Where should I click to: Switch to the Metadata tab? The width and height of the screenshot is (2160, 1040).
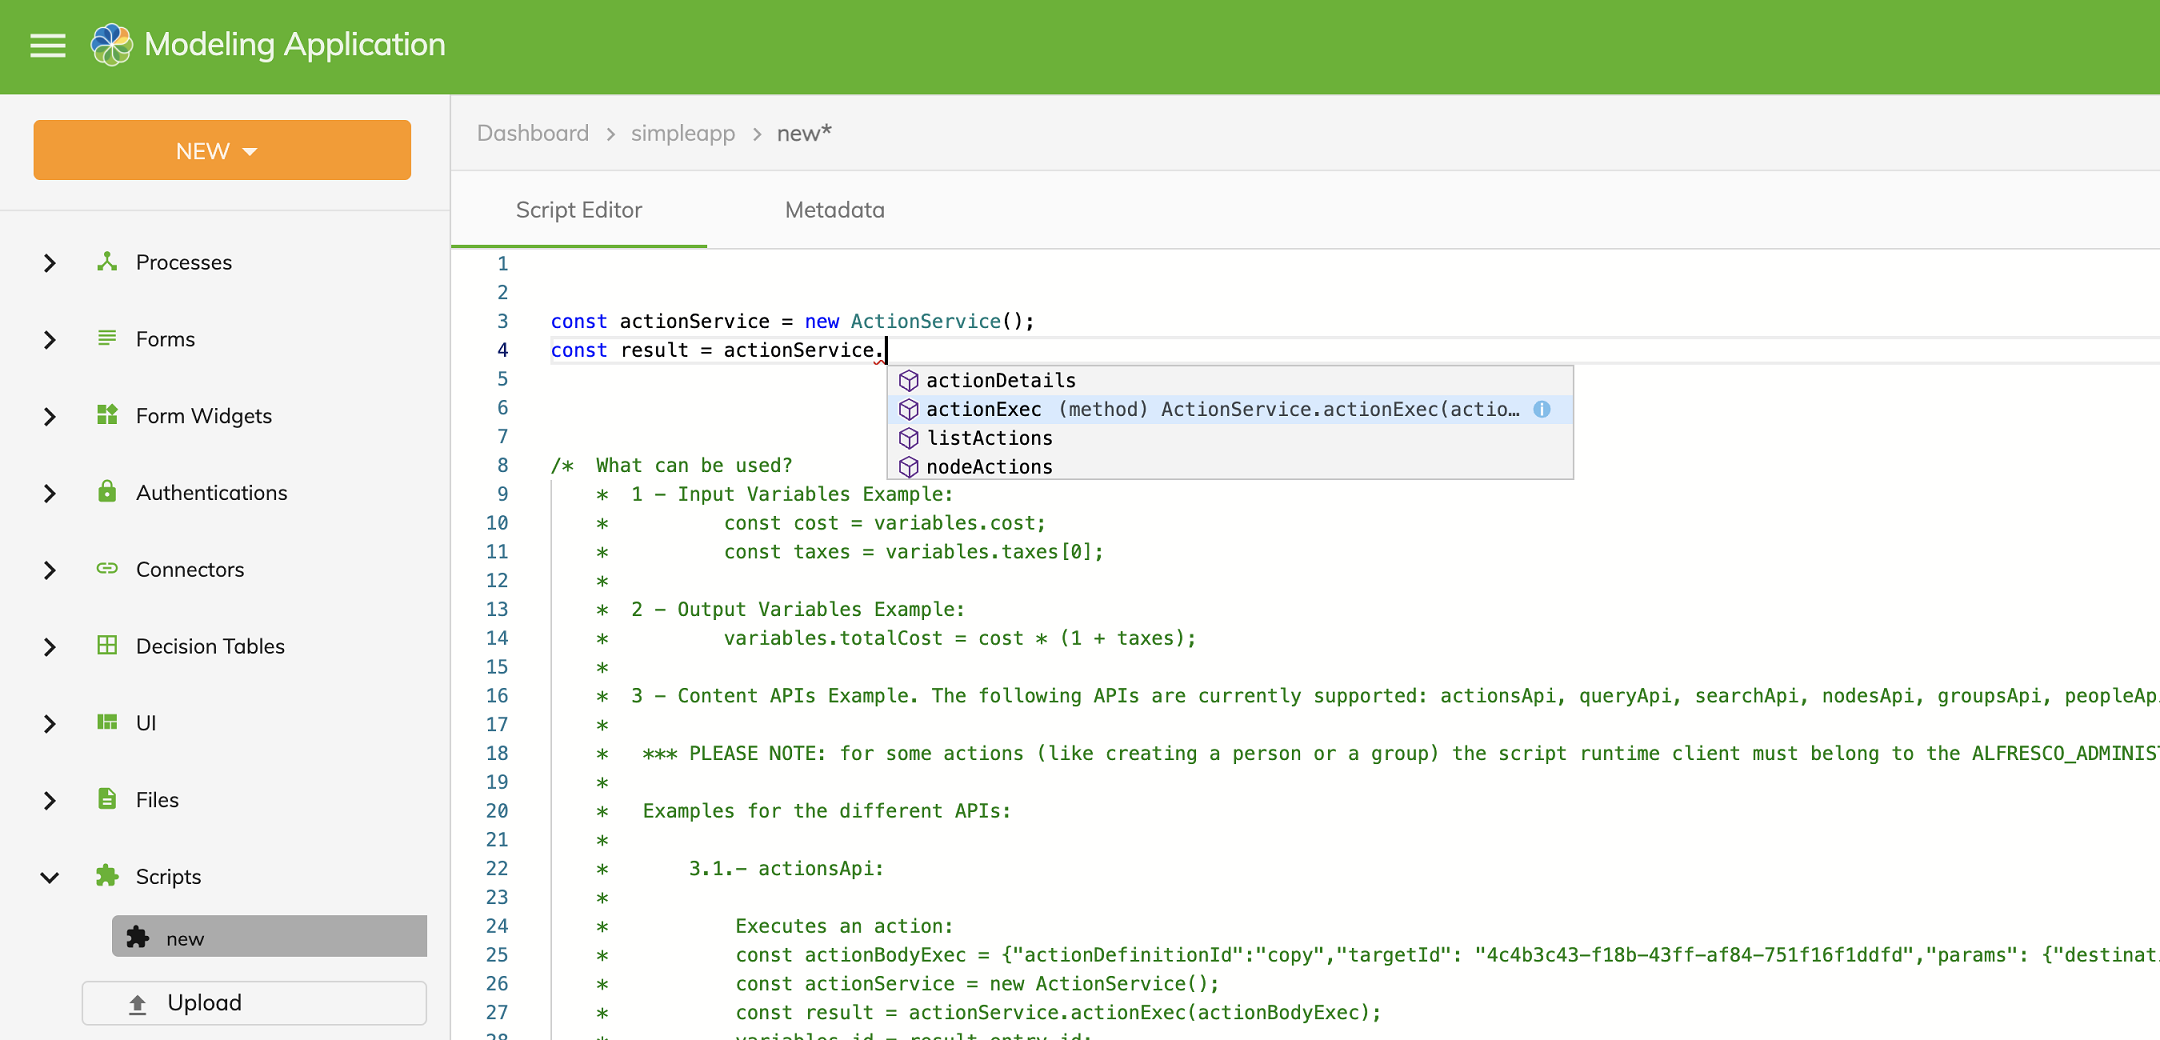click(834, 210)
